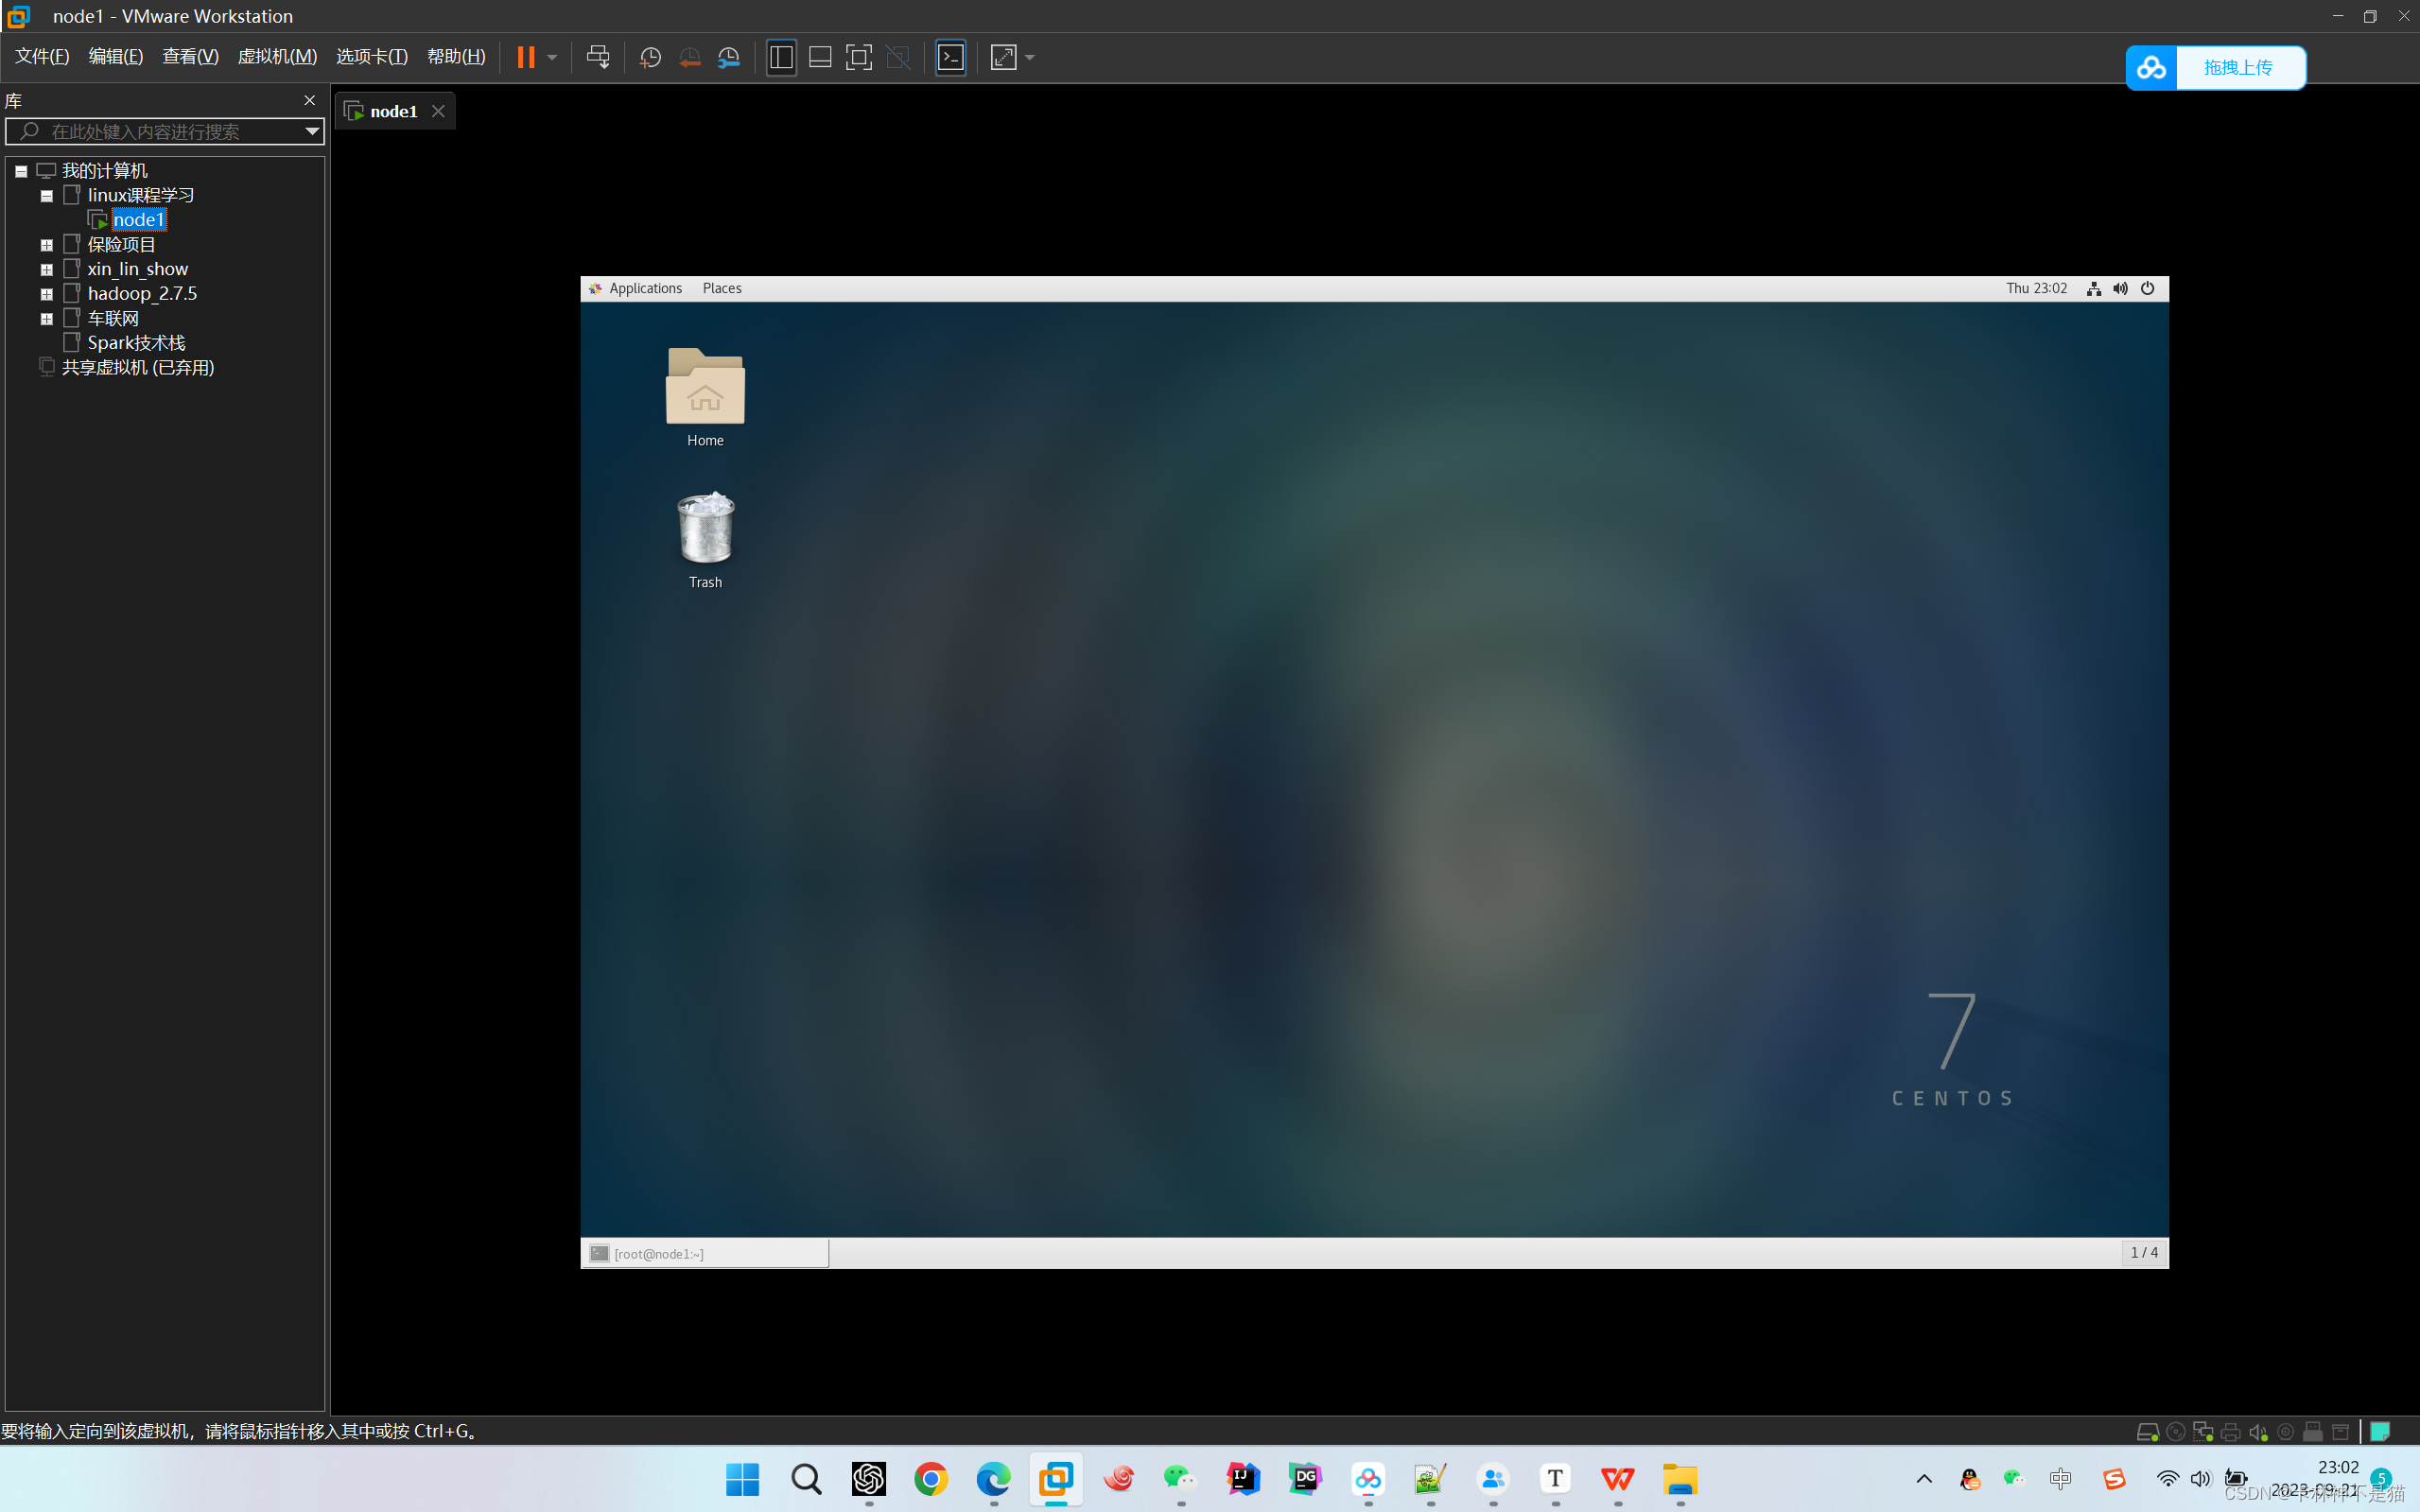Image resolution: width=2420 pixels, height=1512 pixels.
Task: Open the snapshot manager
Action: [x=729, y=57]
